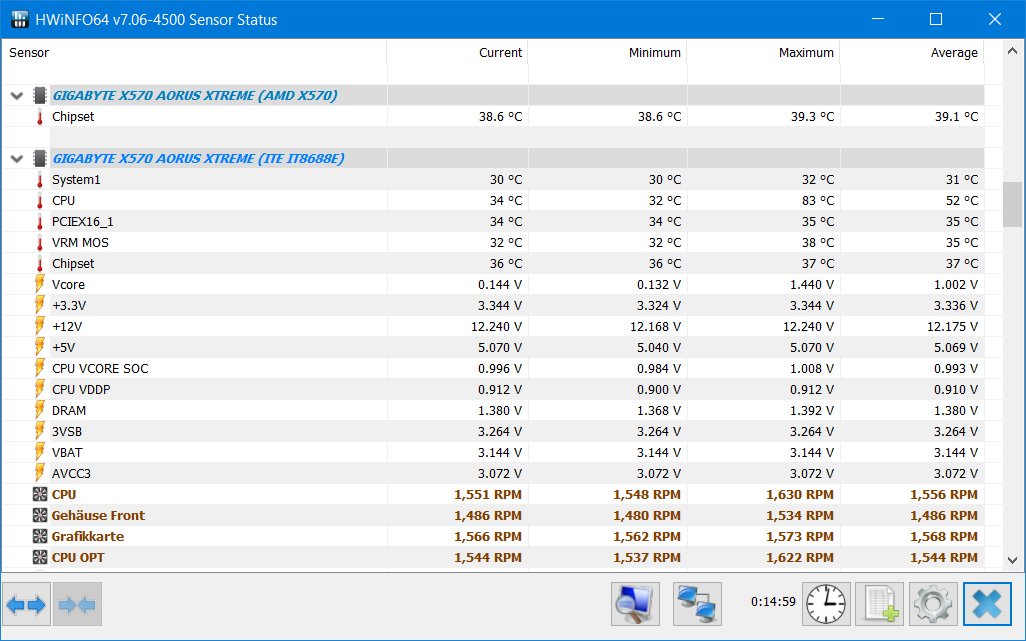1026x641 pixels.
Task: Click the System1 average 31 °C value
Action: (x=962, y=180)
